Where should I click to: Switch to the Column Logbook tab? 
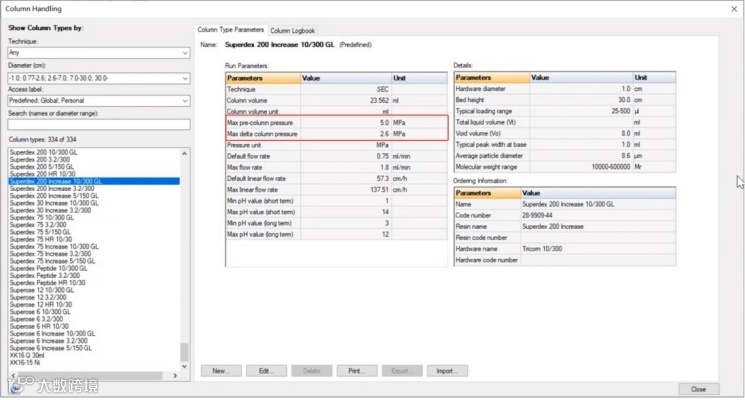point(292,30)
